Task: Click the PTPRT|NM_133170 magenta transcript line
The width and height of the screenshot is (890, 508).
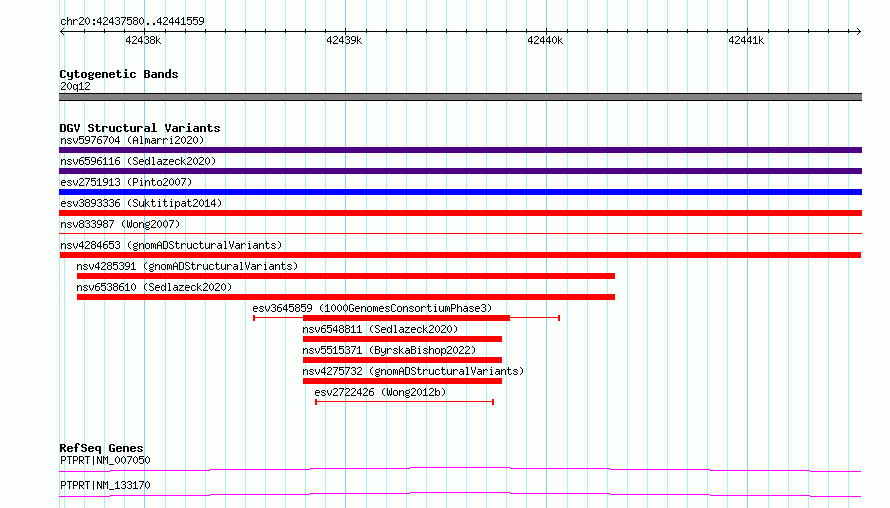Action: [x=460, y=494]
